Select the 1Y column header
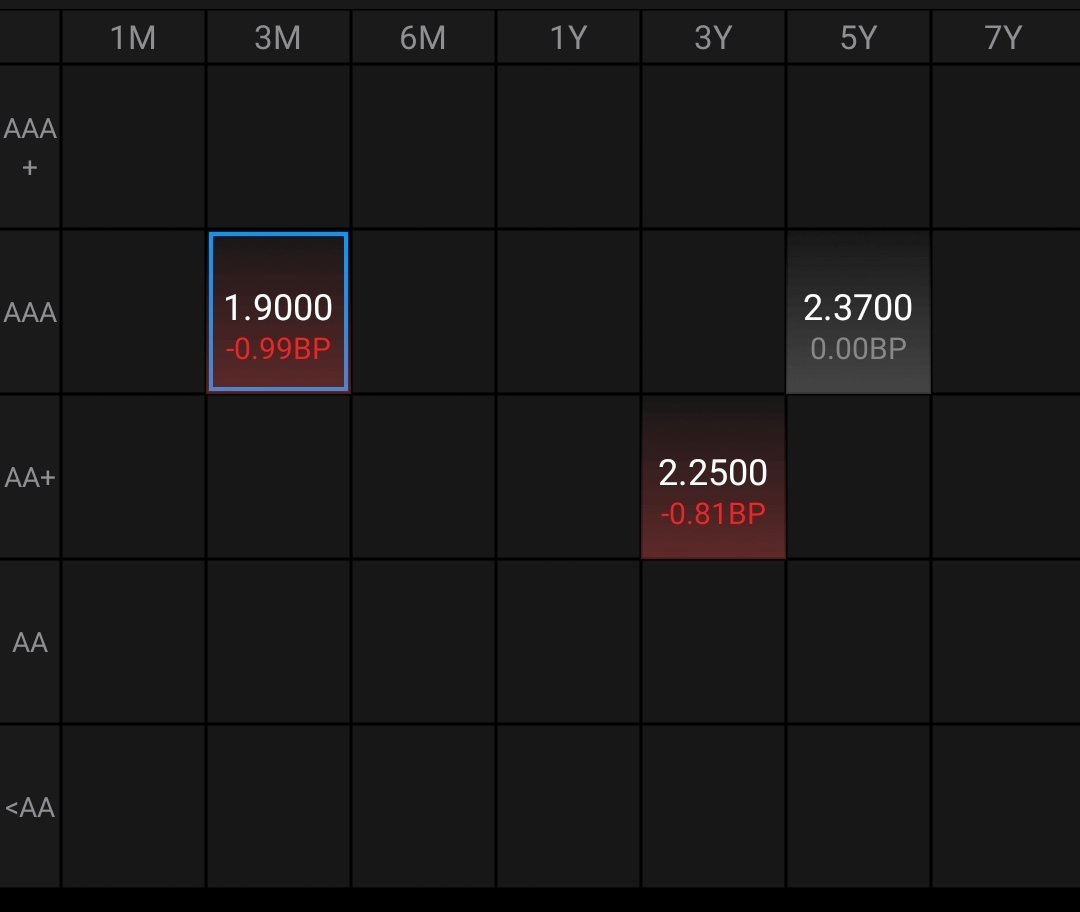The image size is (1080, 912). 568,38
